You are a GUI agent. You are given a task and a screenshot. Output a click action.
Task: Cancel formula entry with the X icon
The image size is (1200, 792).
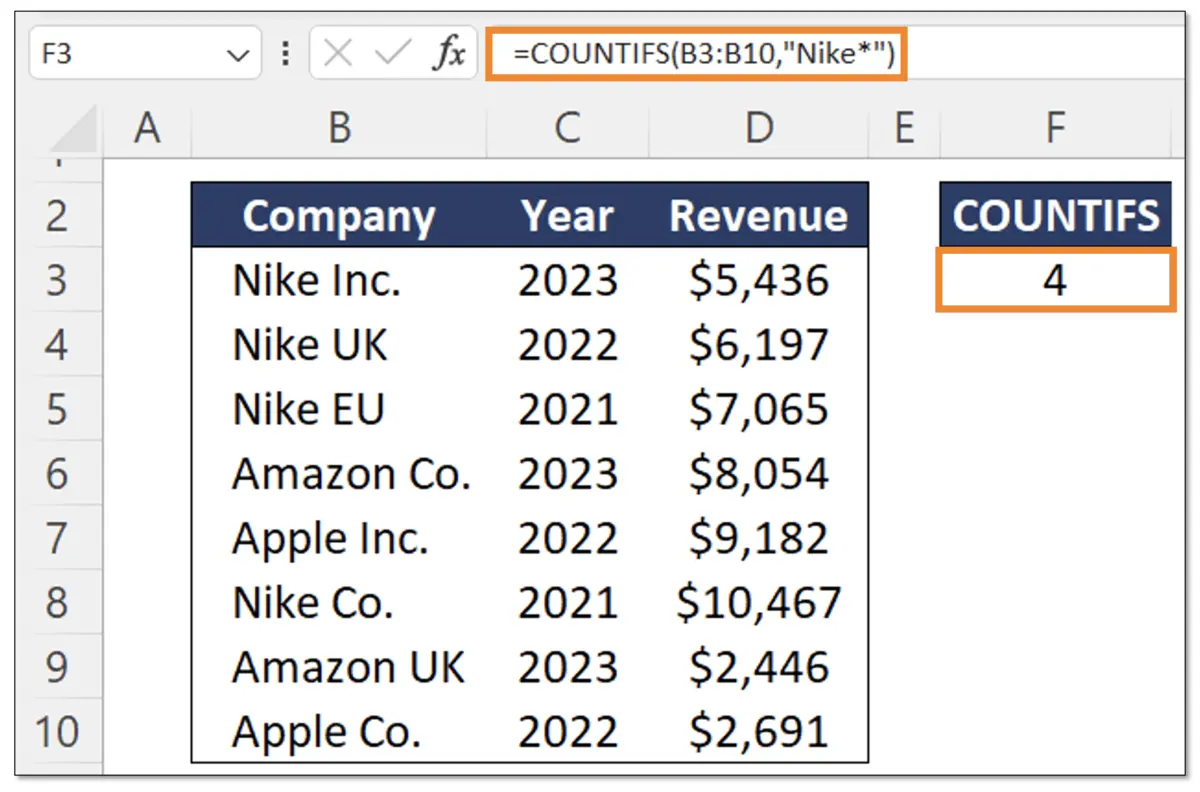point(338,53)
